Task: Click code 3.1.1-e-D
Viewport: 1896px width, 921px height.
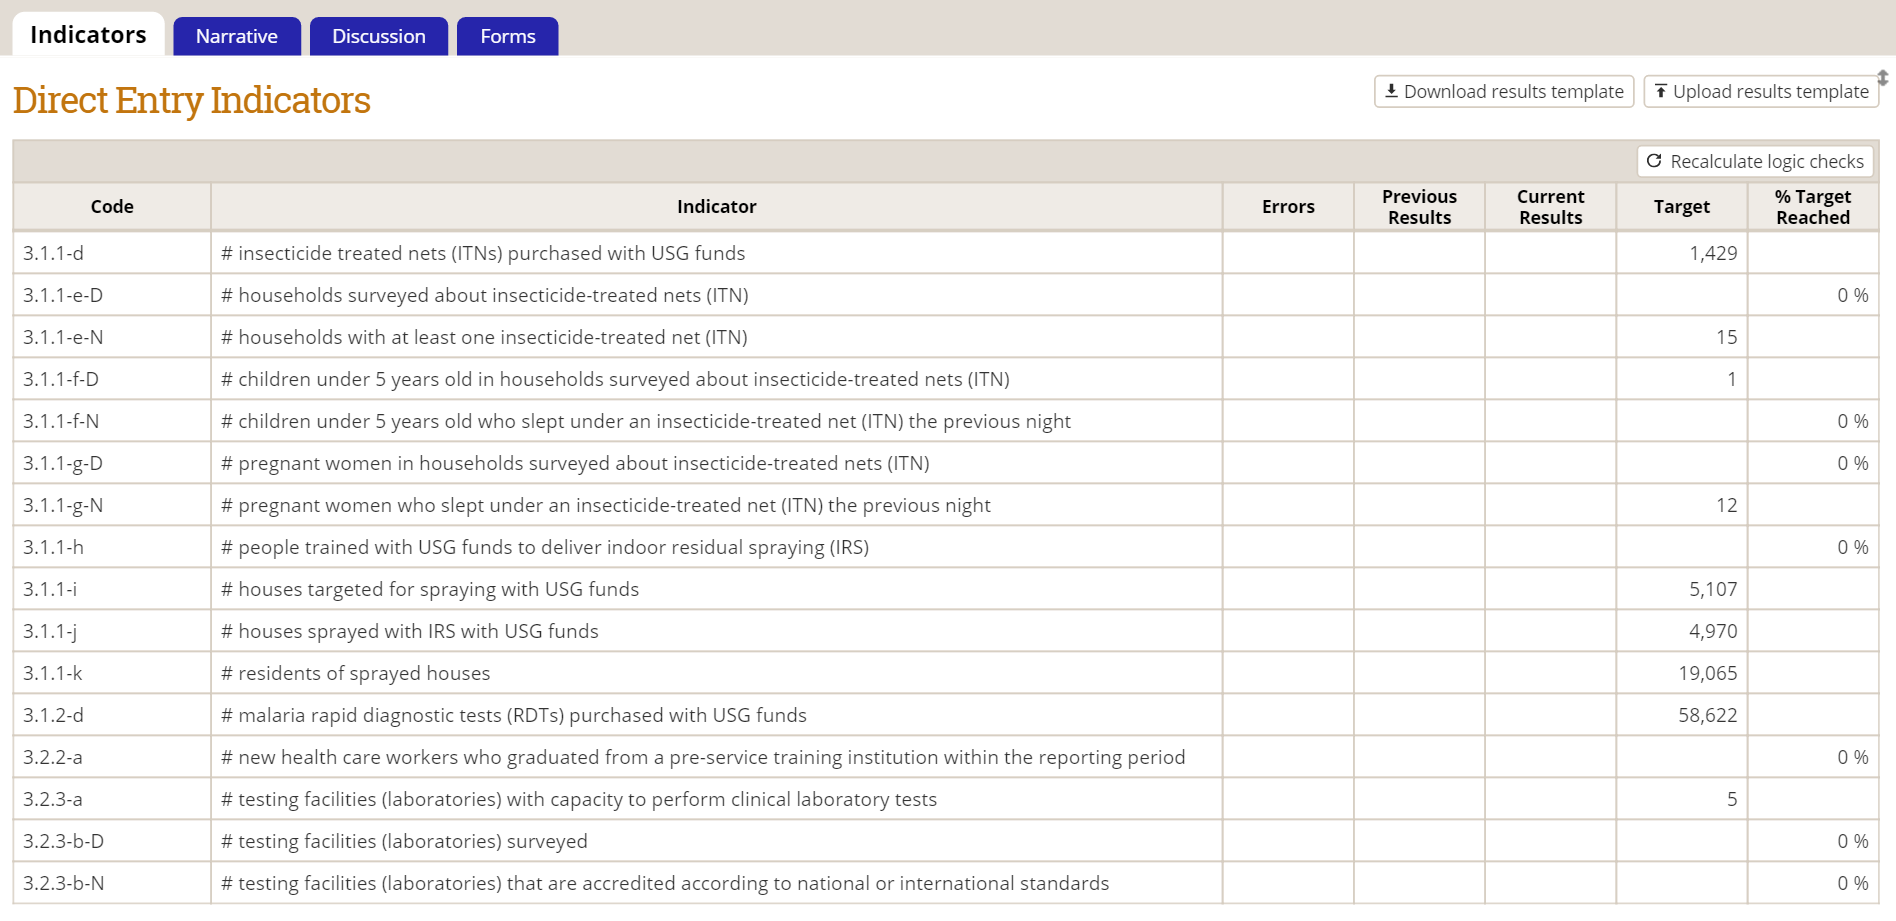Action: pyautogui.click(x=63, y=295)
